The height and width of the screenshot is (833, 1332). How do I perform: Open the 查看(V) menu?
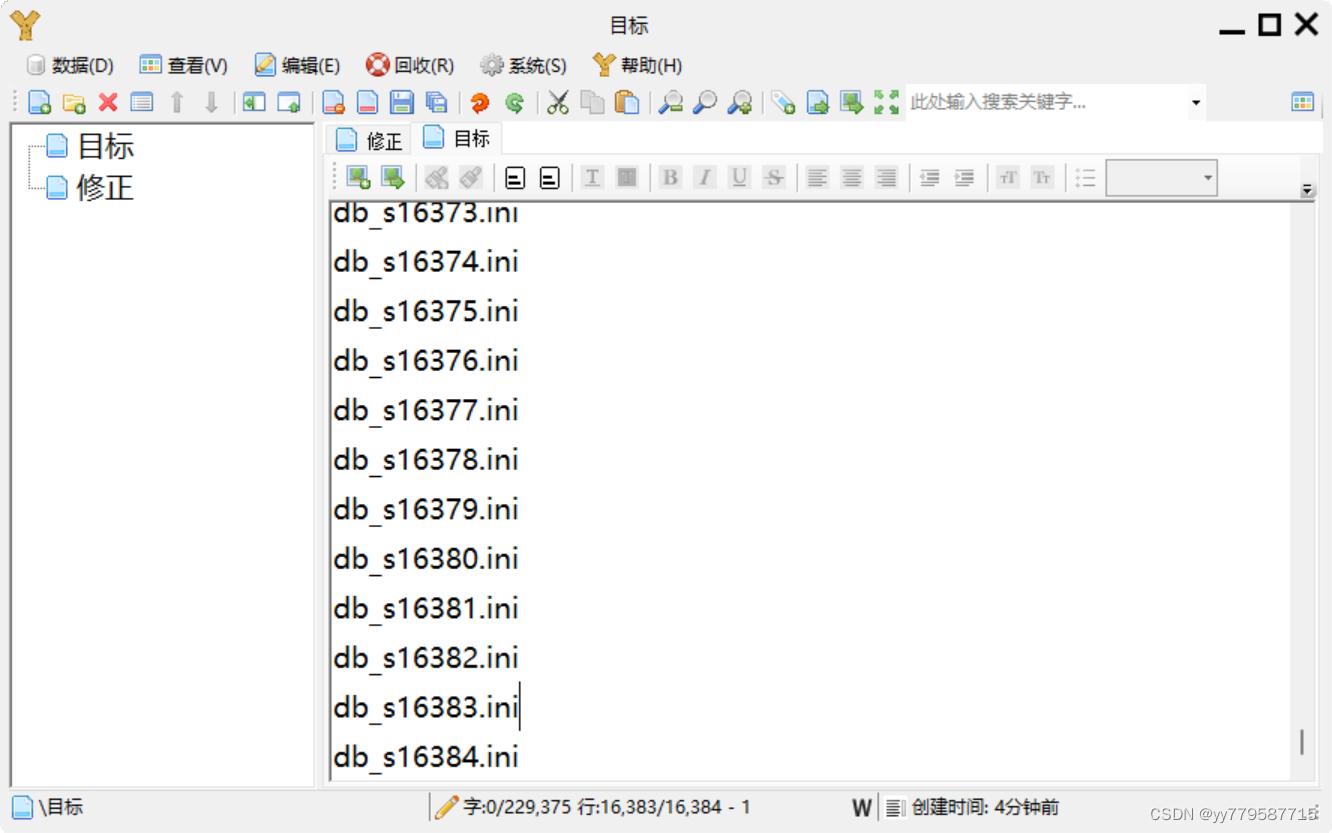[183, 65]
